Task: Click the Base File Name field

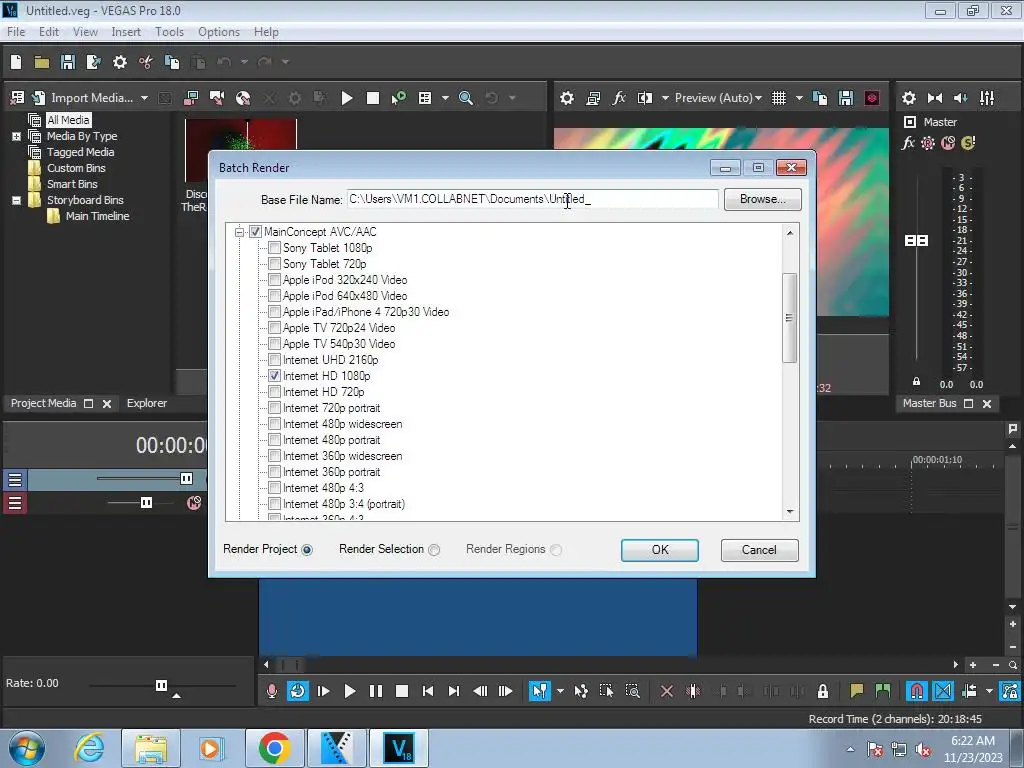Action: 532,199
